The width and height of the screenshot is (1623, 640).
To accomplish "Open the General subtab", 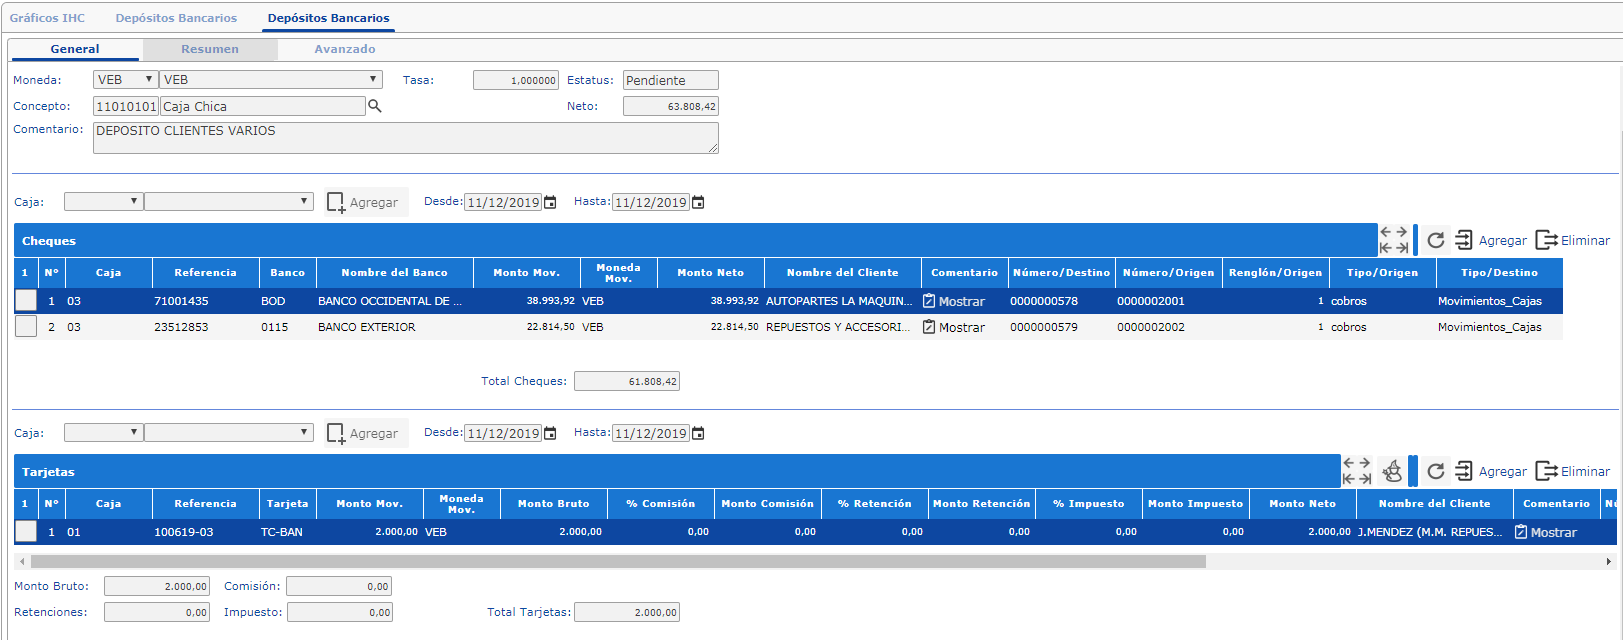I will [x=75, y=49].
